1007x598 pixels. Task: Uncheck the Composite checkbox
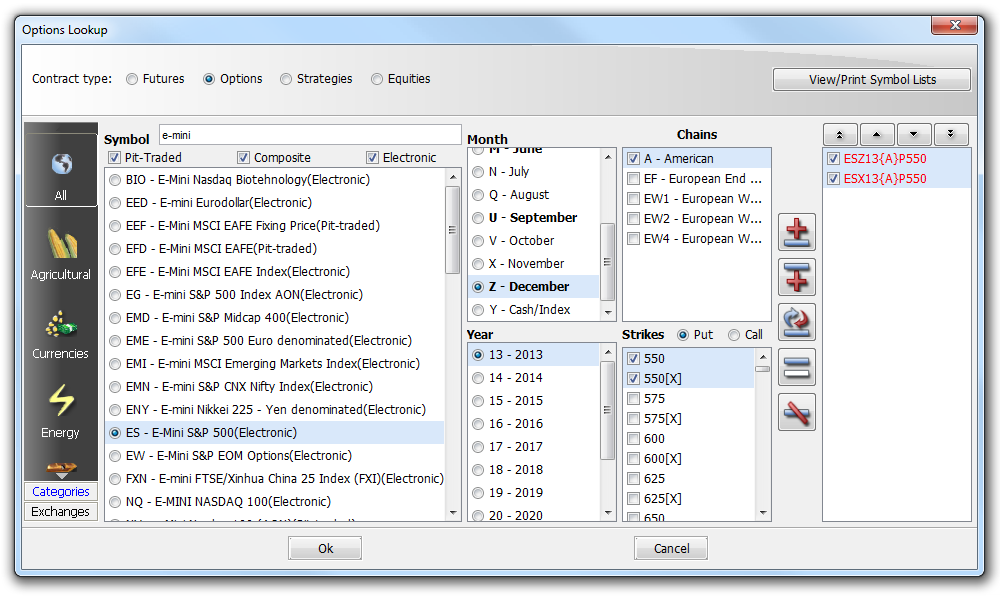pos(243,157)
